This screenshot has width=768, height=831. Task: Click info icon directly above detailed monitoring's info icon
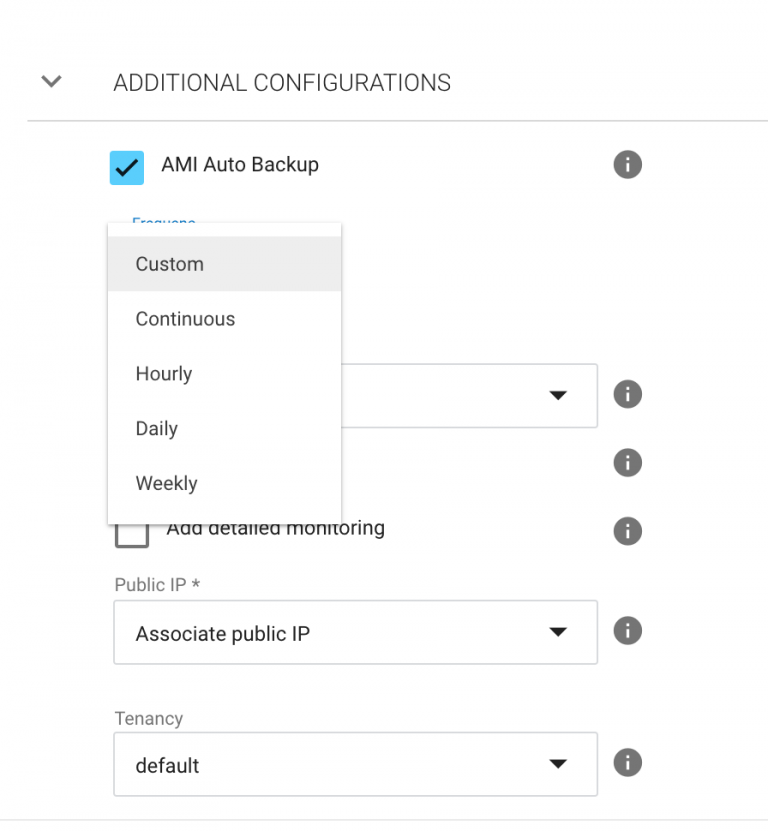tap(627, 462)
